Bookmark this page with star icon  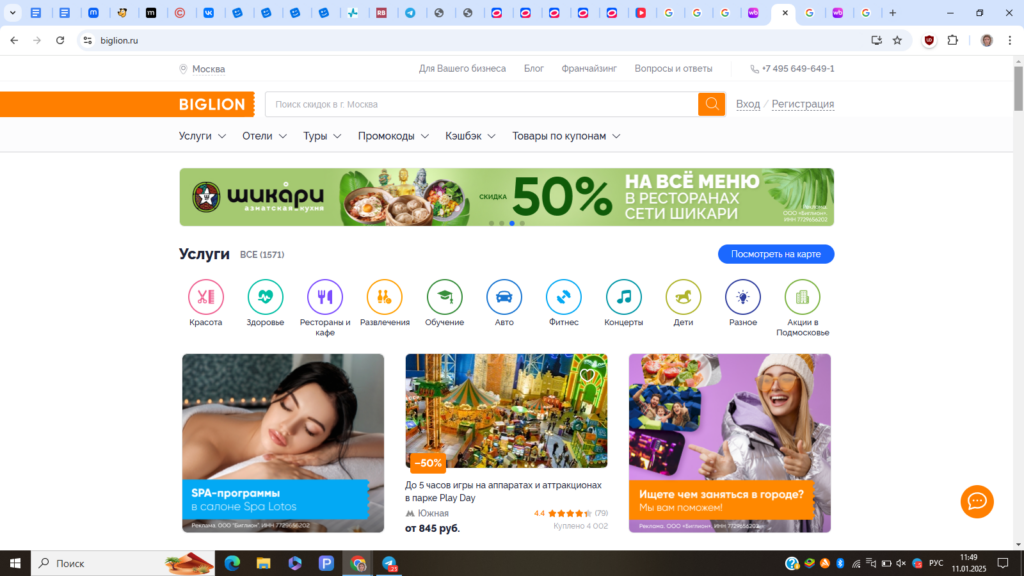[x=897, y=40]
